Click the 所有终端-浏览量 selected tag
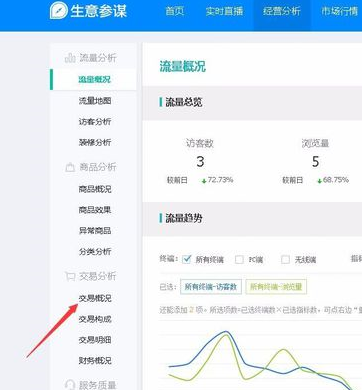 tap(276, 287)
